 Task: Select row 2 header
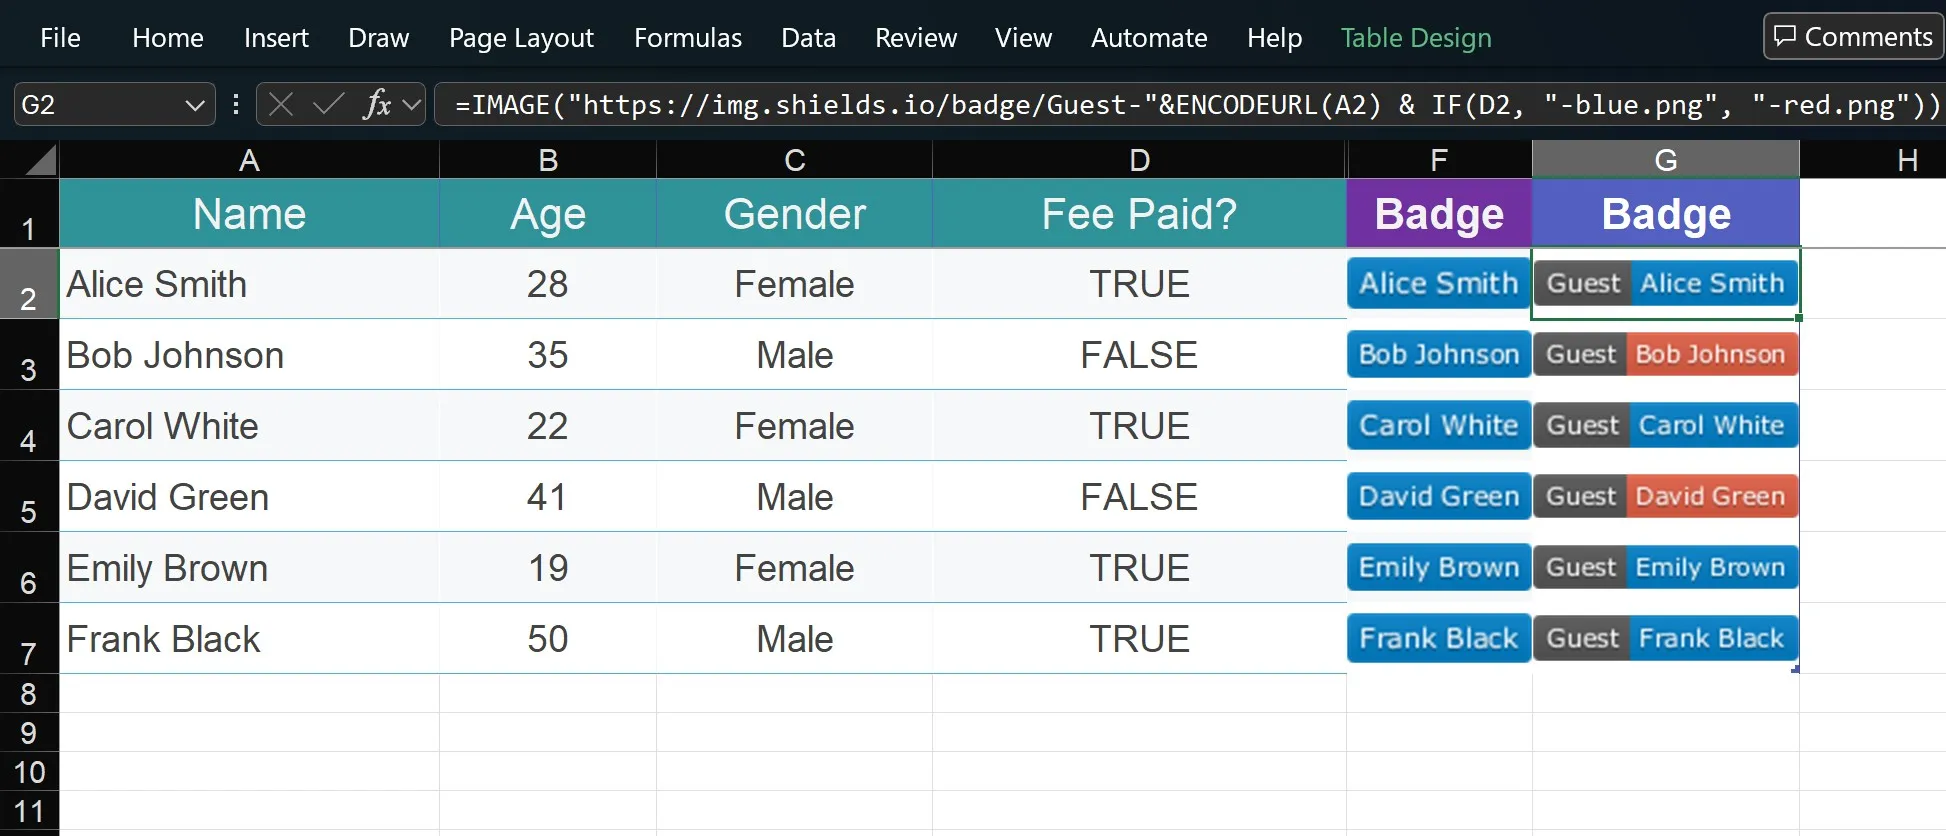[x=29, y=284]
